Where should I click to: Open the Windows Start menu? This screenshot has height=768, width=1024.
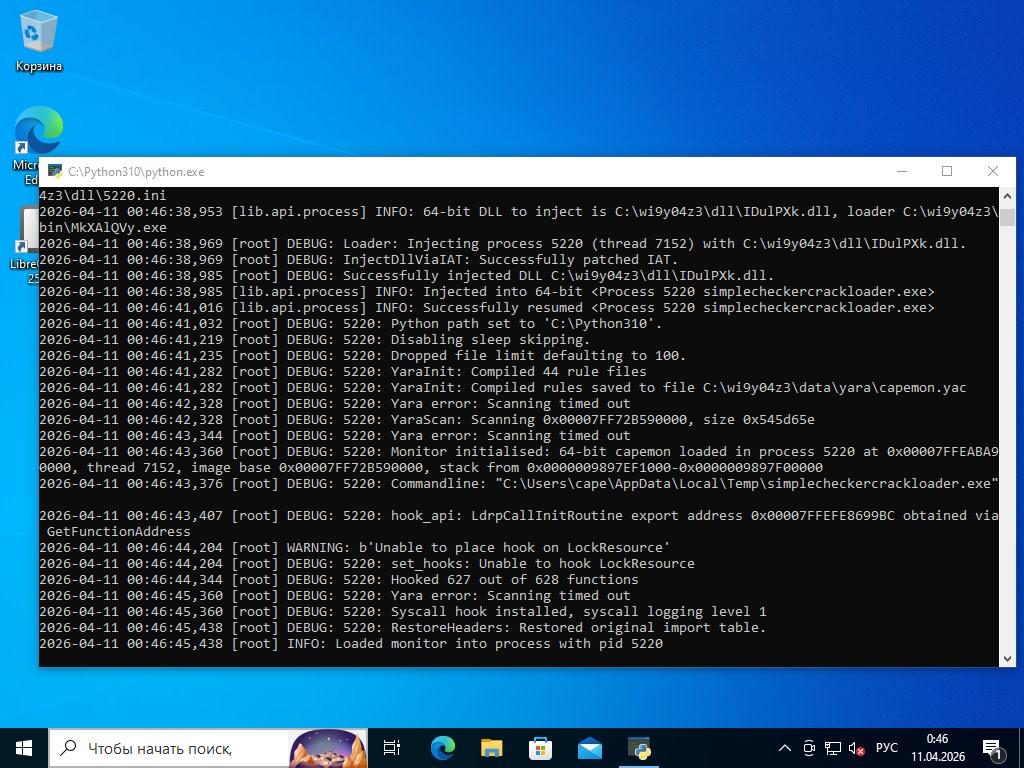tap(24, 748)
